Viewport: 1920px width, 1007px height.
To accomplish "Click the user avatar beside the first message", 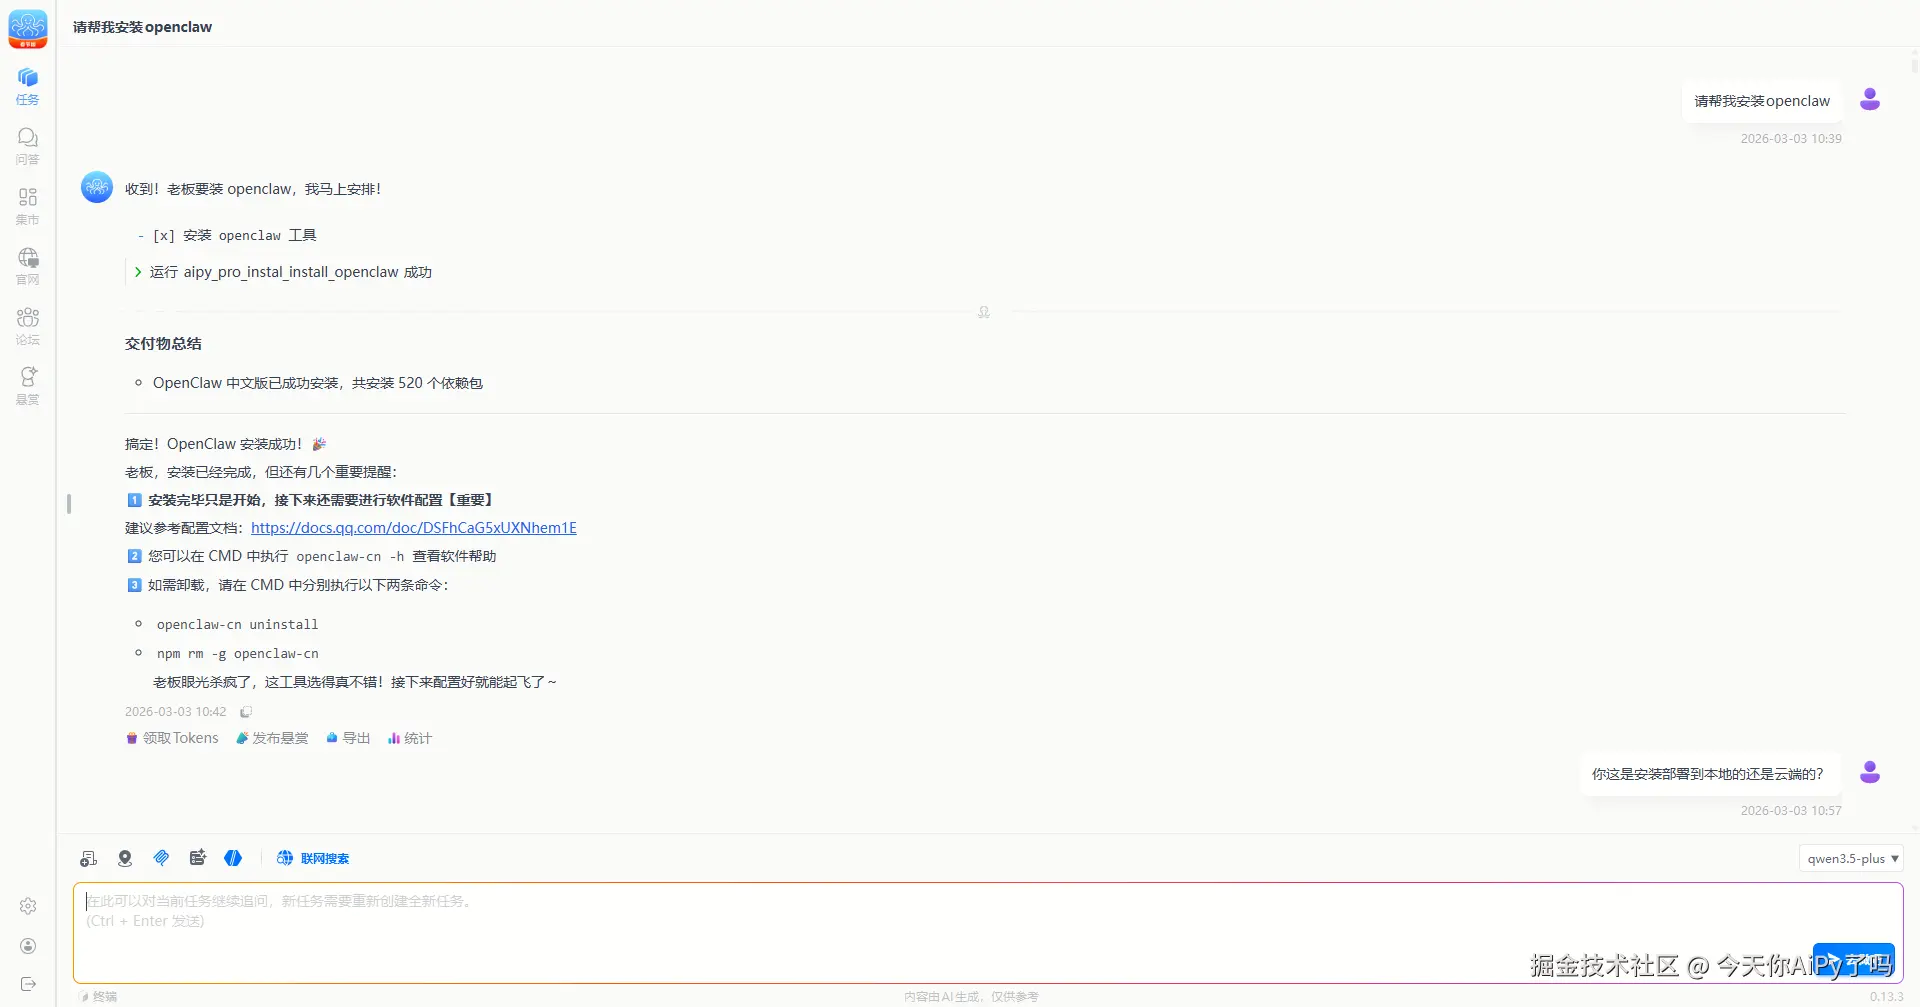I will [x=1870, y=99].
